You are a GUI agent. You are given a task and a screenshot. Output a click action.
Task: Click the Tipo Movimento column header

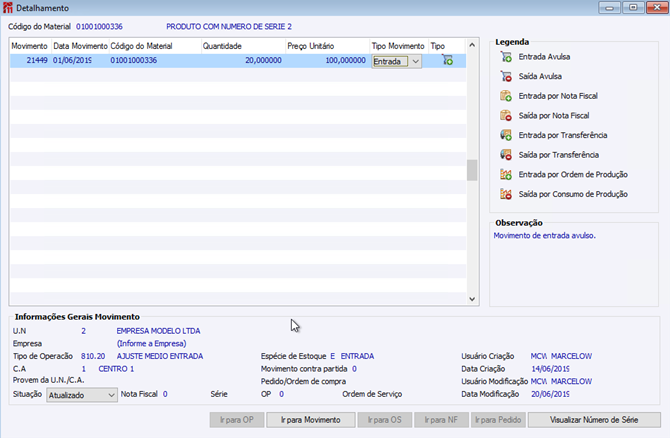tap(399, 46)
